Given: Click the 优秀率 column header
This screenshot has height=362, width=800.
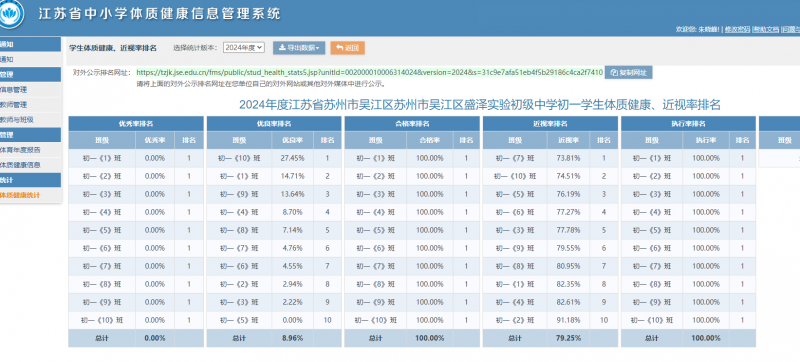Looking at the screenshot, I should [x=155, y=140].
